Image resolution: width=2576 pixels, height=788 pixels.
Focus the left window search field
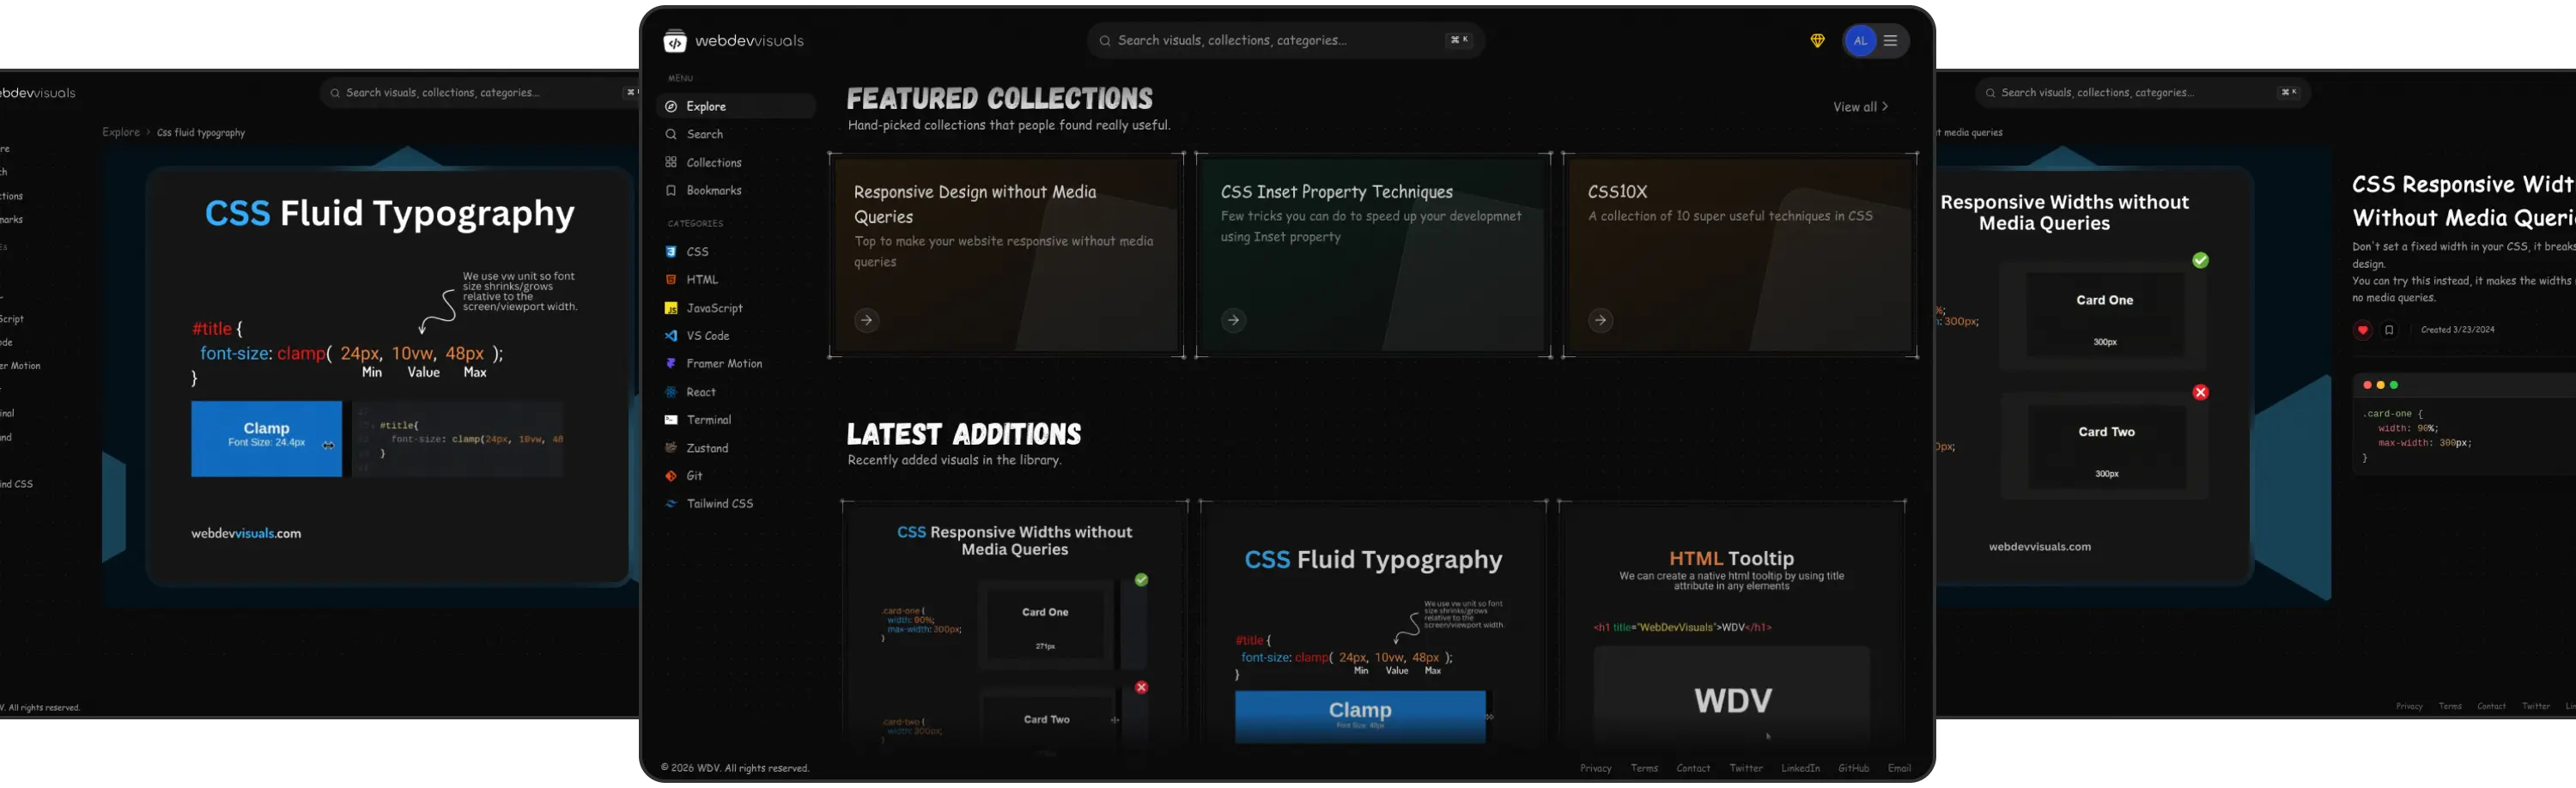point(480,93)
